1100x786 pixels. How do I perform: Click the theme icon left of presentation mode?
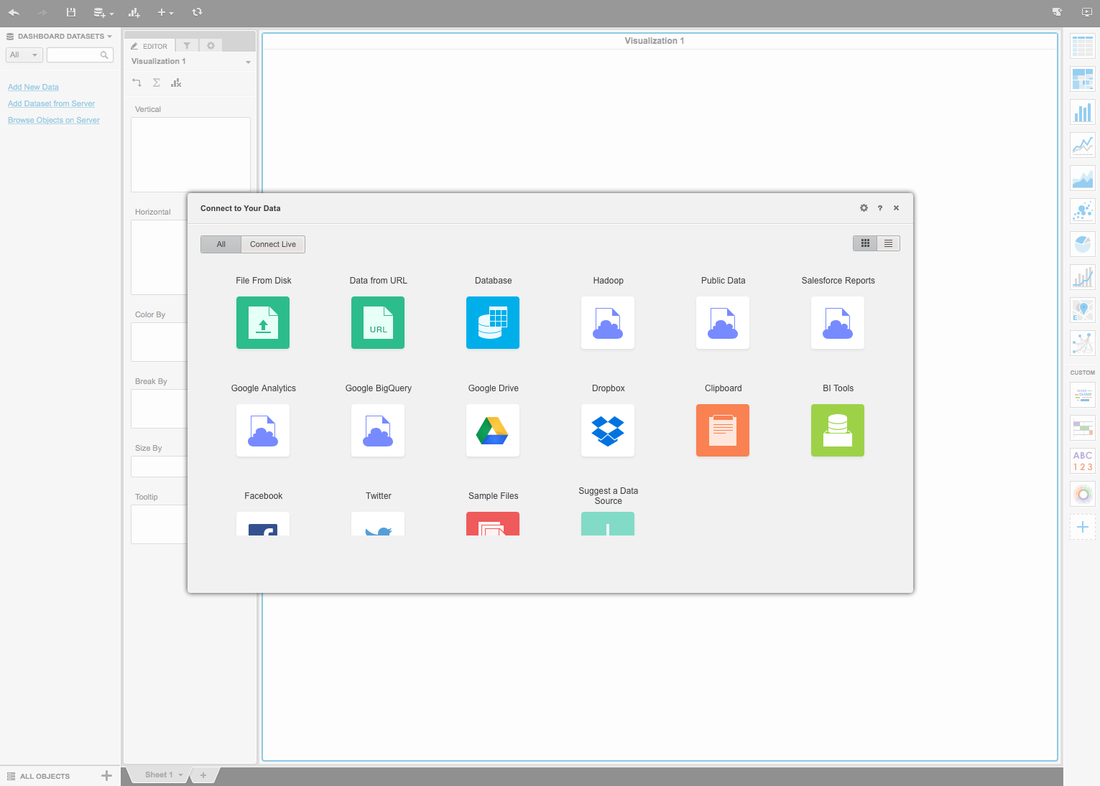[1057, 12]
